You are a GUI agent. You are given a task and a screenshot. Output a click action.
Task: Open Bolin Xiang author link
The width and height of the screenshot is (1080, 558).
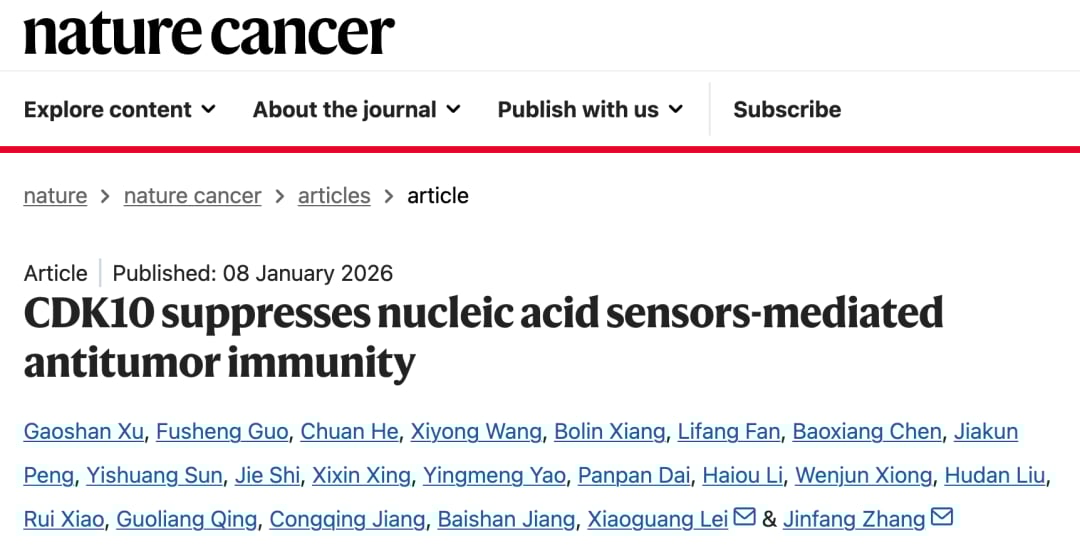tap(609, 431)
